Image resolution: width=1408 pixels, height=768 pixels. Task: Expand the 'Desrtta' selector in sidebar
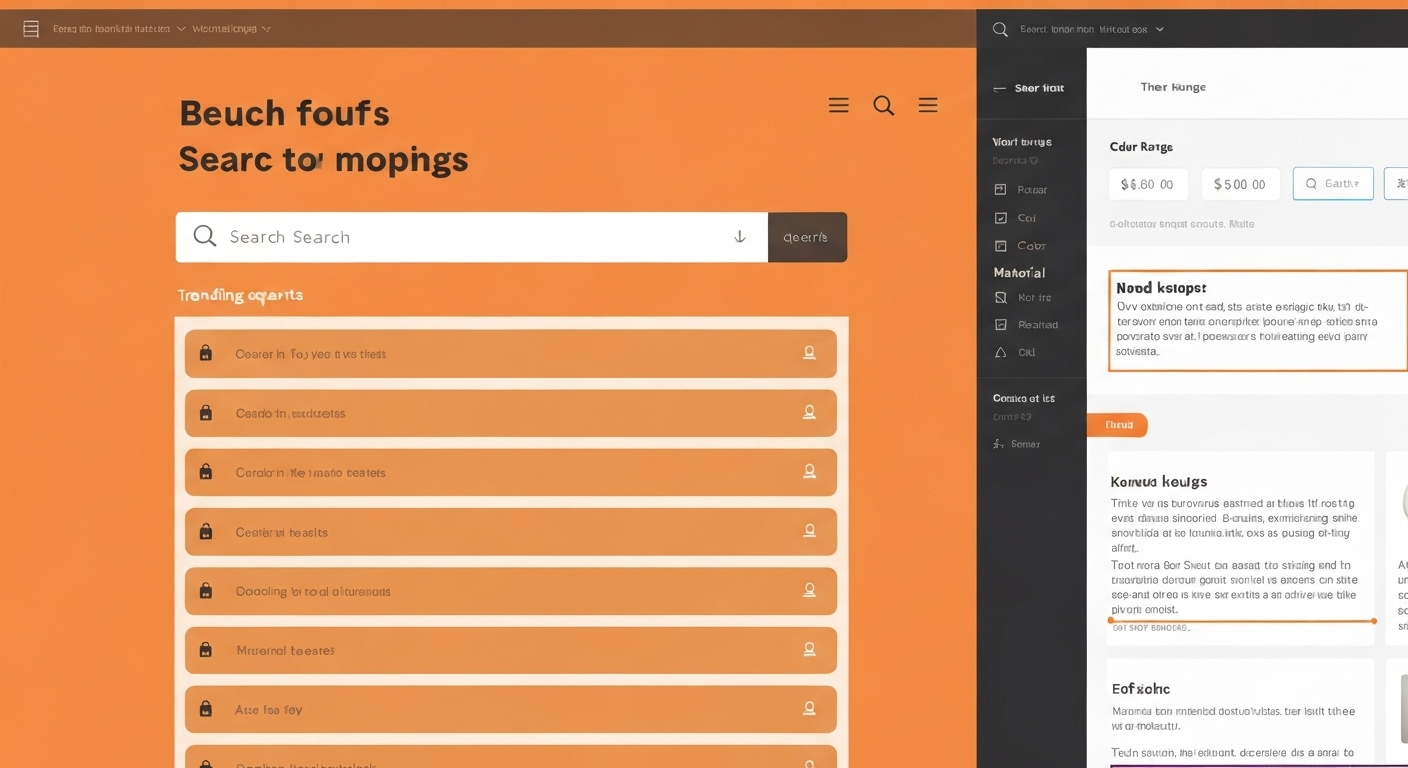pyautogui.click(x=1015, y=160)
